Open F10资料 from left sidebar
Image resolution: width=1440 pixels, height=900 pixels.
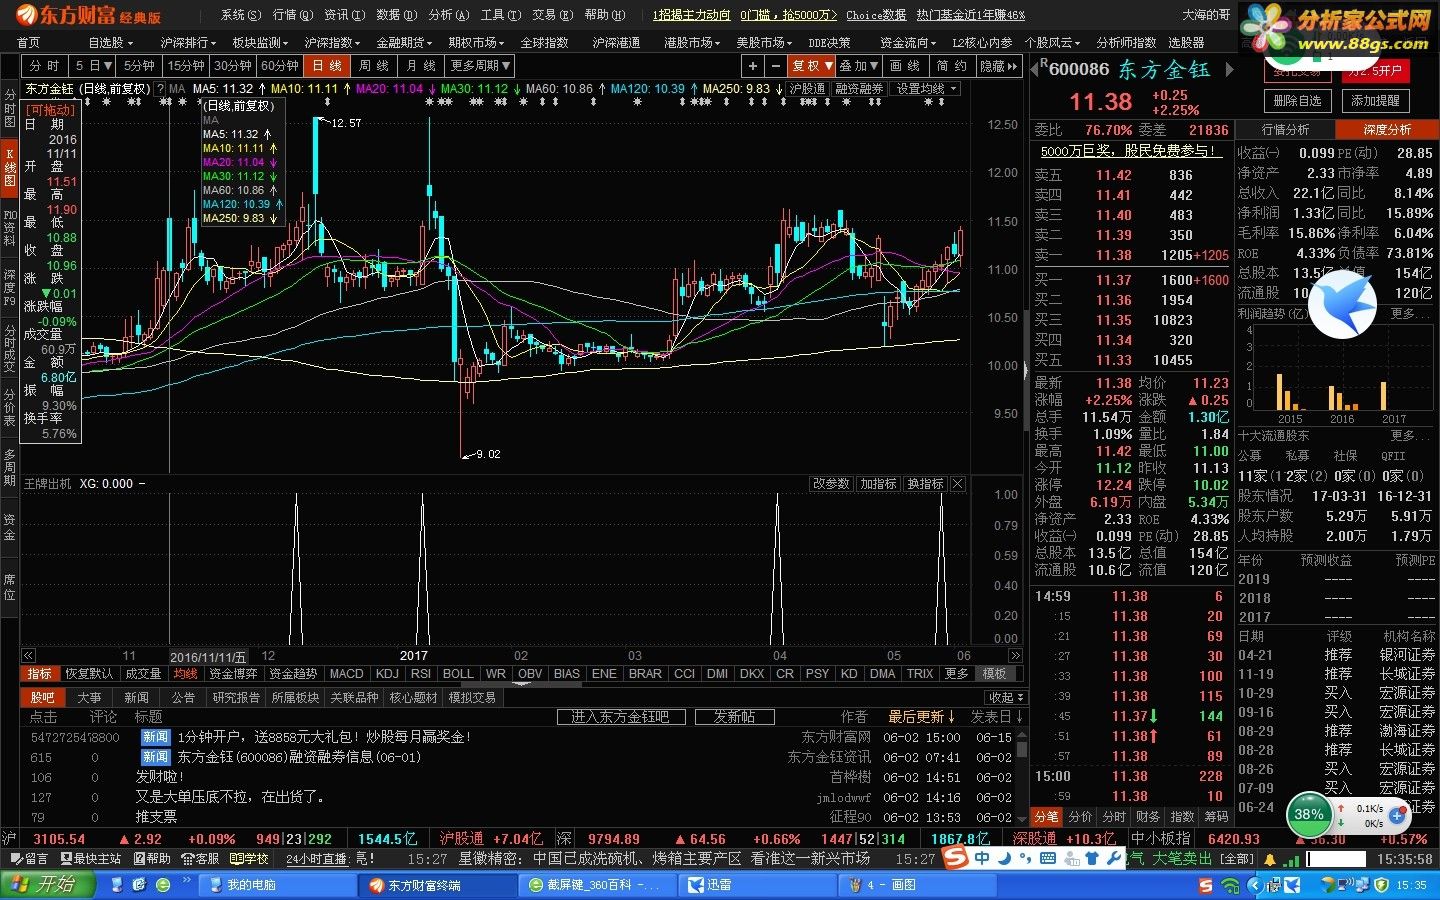pos(10,228)
